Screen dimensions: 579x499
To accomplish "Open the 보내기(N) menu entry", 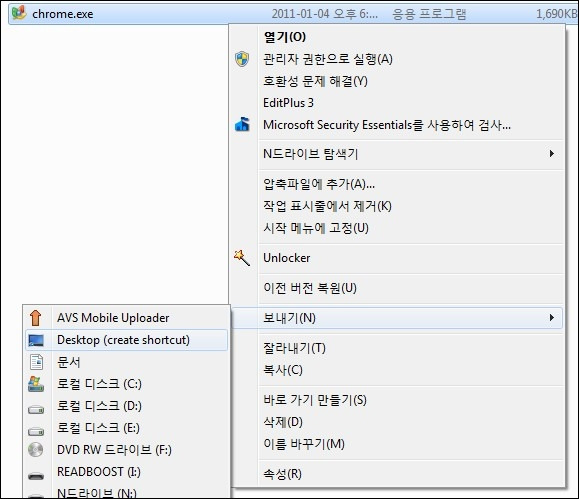I will 397,318.
